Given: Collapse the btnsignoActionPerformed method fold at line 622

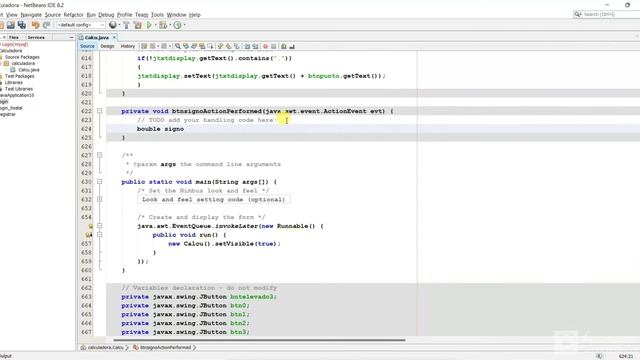Looking at the screenshot, I should [x=100, y=111].
